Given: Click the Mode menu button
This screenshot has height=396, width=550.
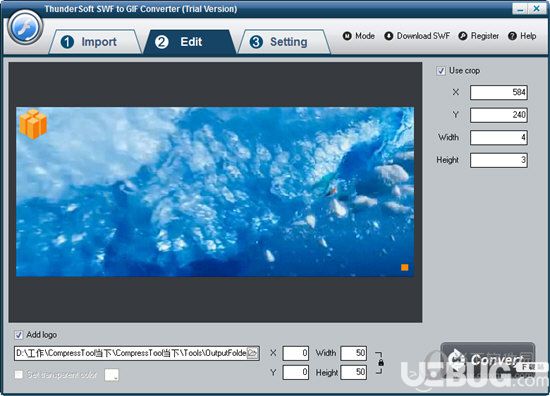Looking at the screenshot, I should pyautogui.click(x=359, y=36).
